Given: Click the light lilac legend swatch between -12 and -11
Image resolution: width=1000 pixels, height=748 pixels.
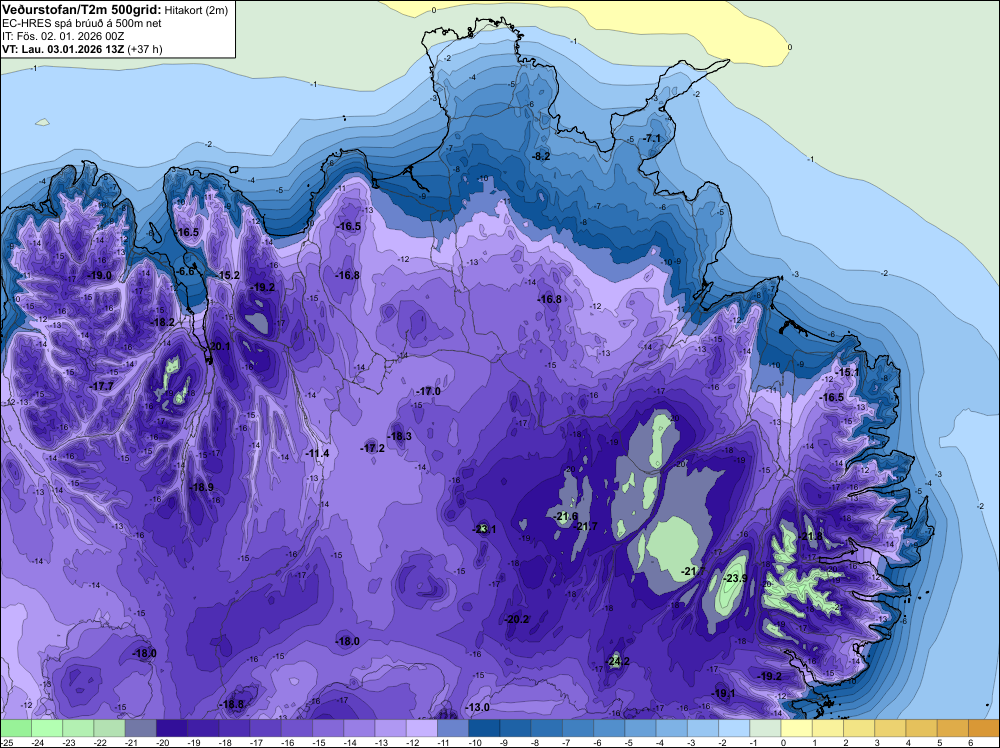Looking at the screenshot, I should click(x=422, y=728).
